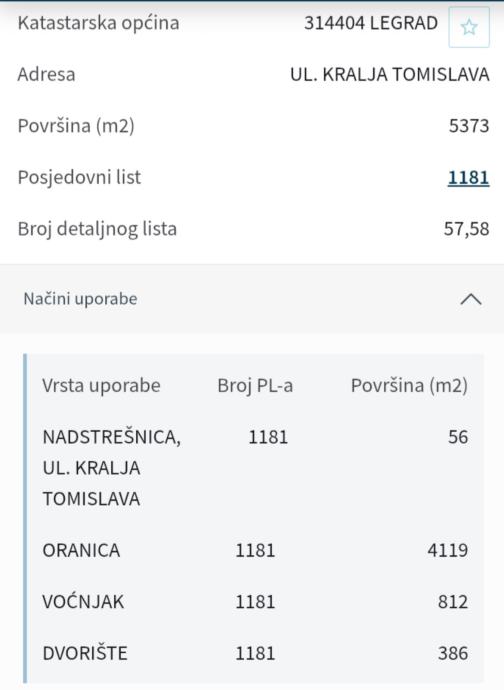504x690 pixels.
Task: Click the Površina (m2) table column header
Action: point(409,385)
